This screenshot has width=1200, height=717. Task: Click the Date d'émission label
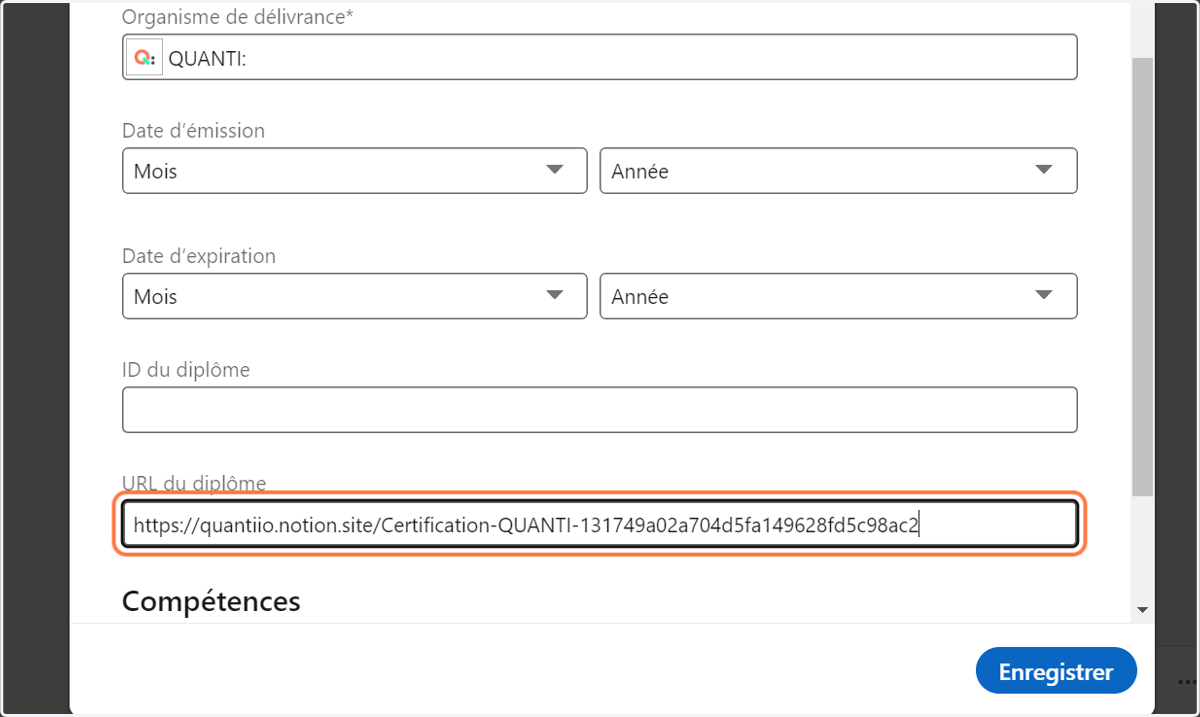(x=193, y=131)
